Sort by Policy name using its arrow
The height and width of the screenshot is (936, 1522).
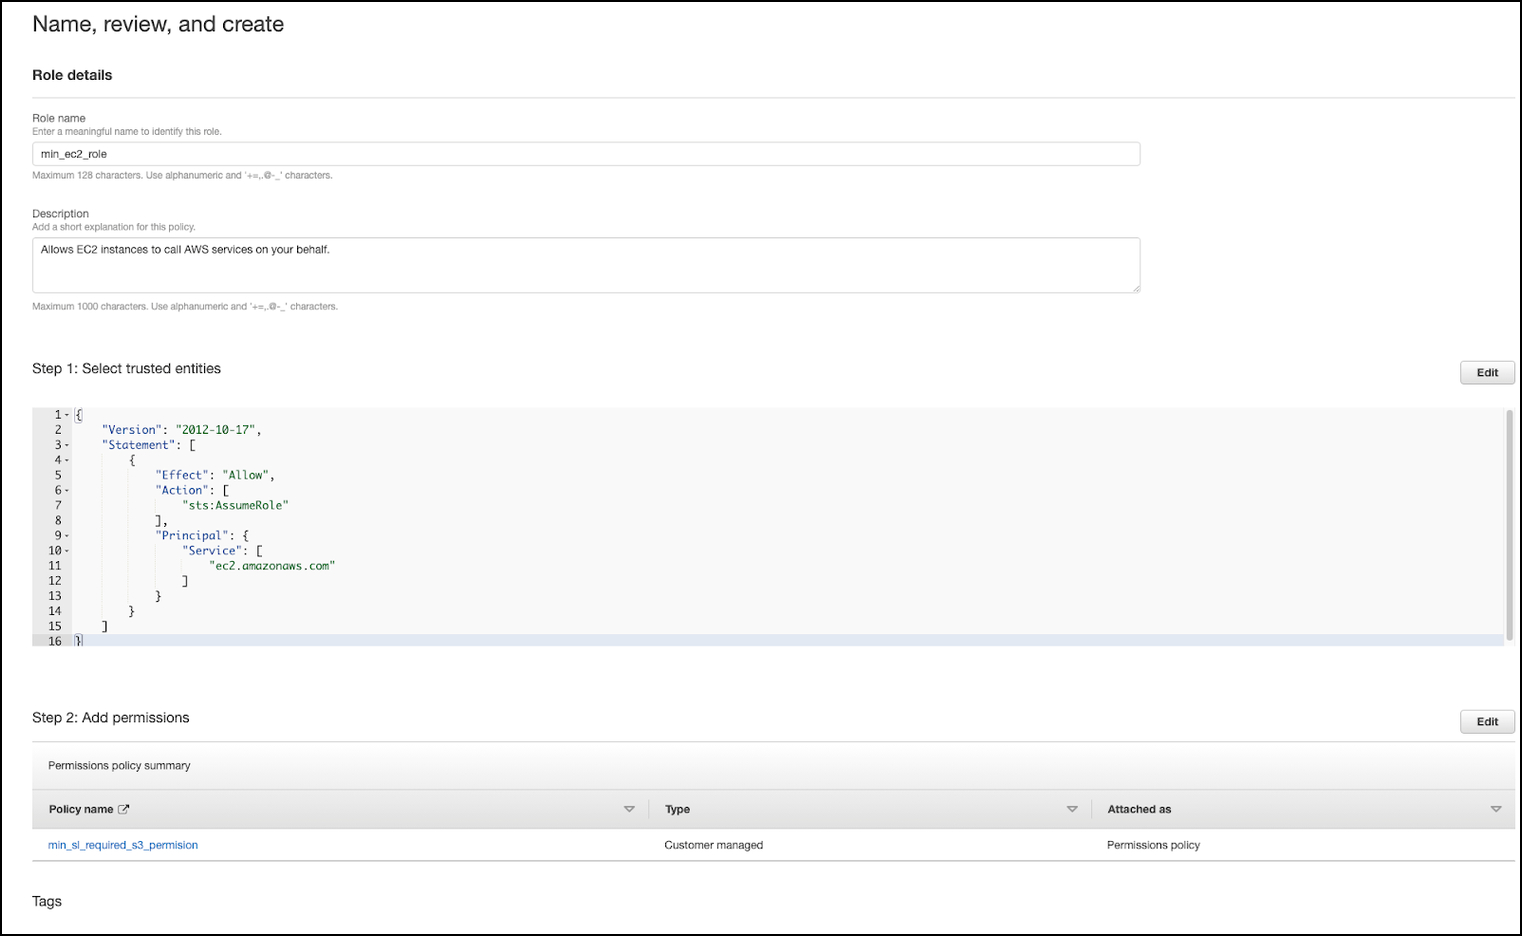(629, 809)
